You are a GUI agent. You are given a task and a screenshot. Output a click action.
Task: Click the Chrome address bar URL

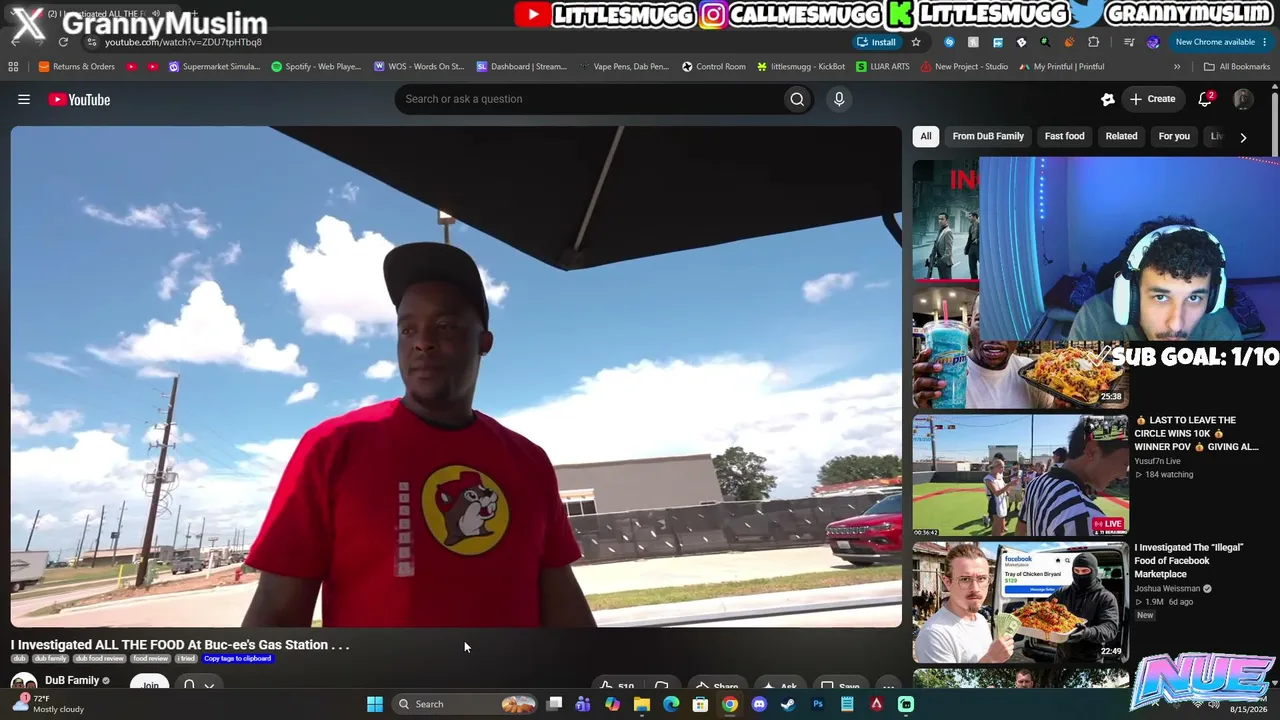(183, 42)
